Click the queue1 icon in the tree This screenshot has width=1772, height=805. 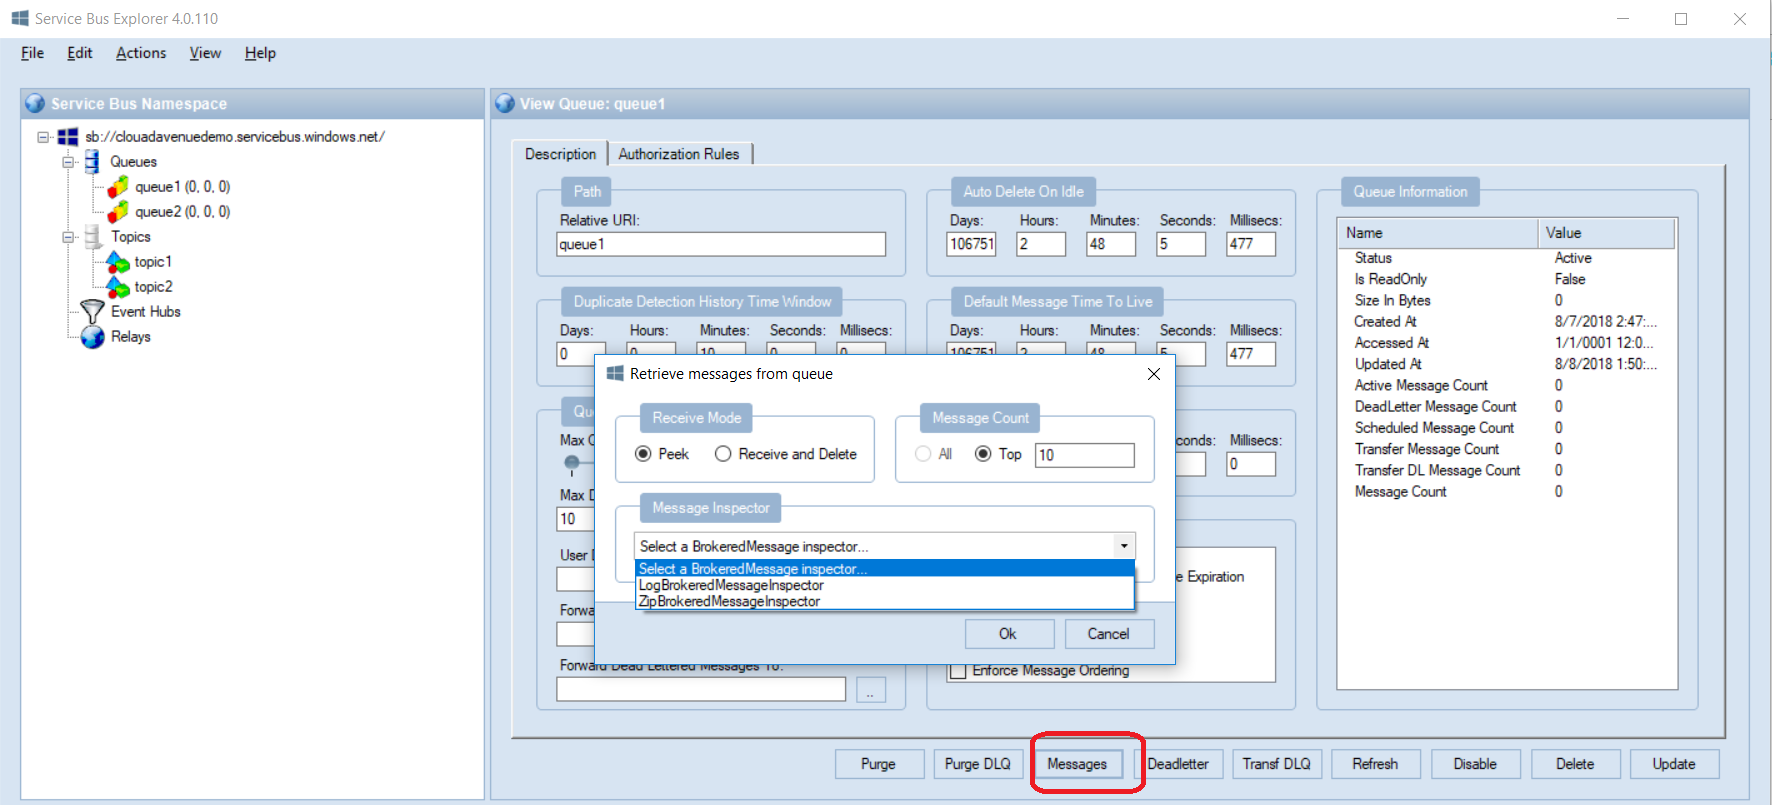coord(118,187)
